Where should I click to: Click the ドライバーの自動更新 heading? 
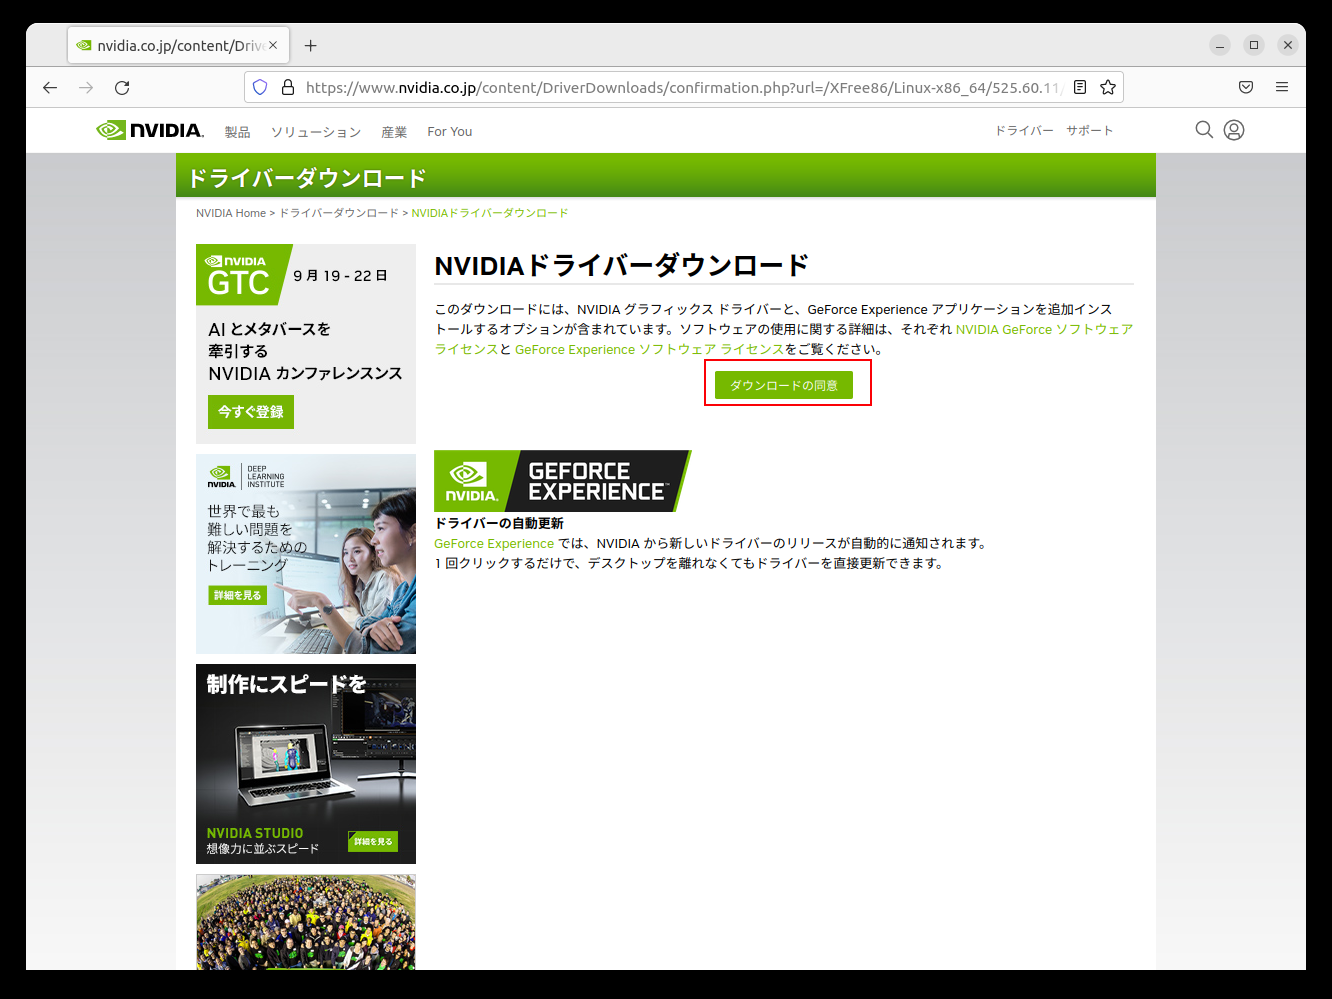(x=499, y=523)
